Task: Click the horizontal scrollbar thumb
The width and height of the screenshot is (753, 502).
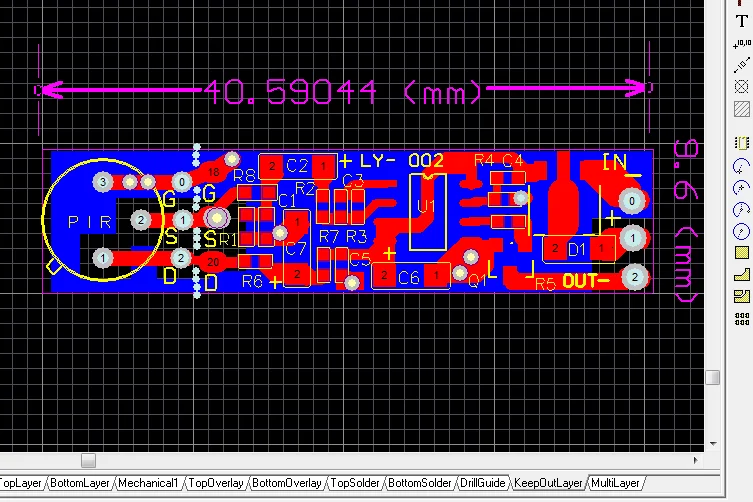Action: (88, 461)
